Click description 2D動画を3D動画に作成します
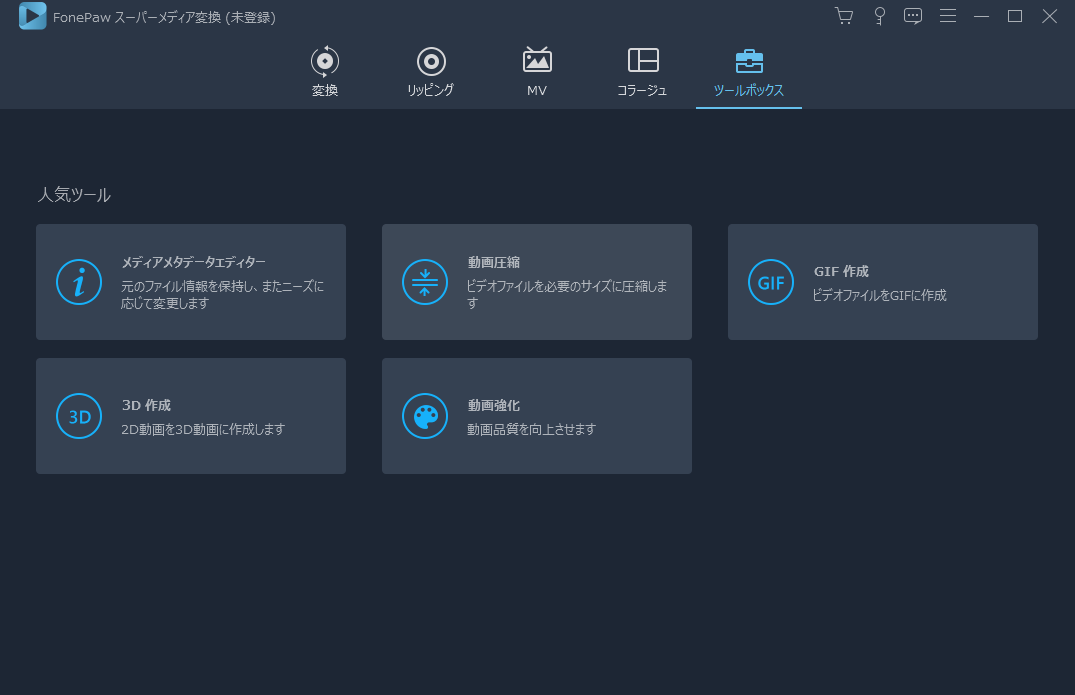The image size is (1075, 695). click(x=203, y=430)
